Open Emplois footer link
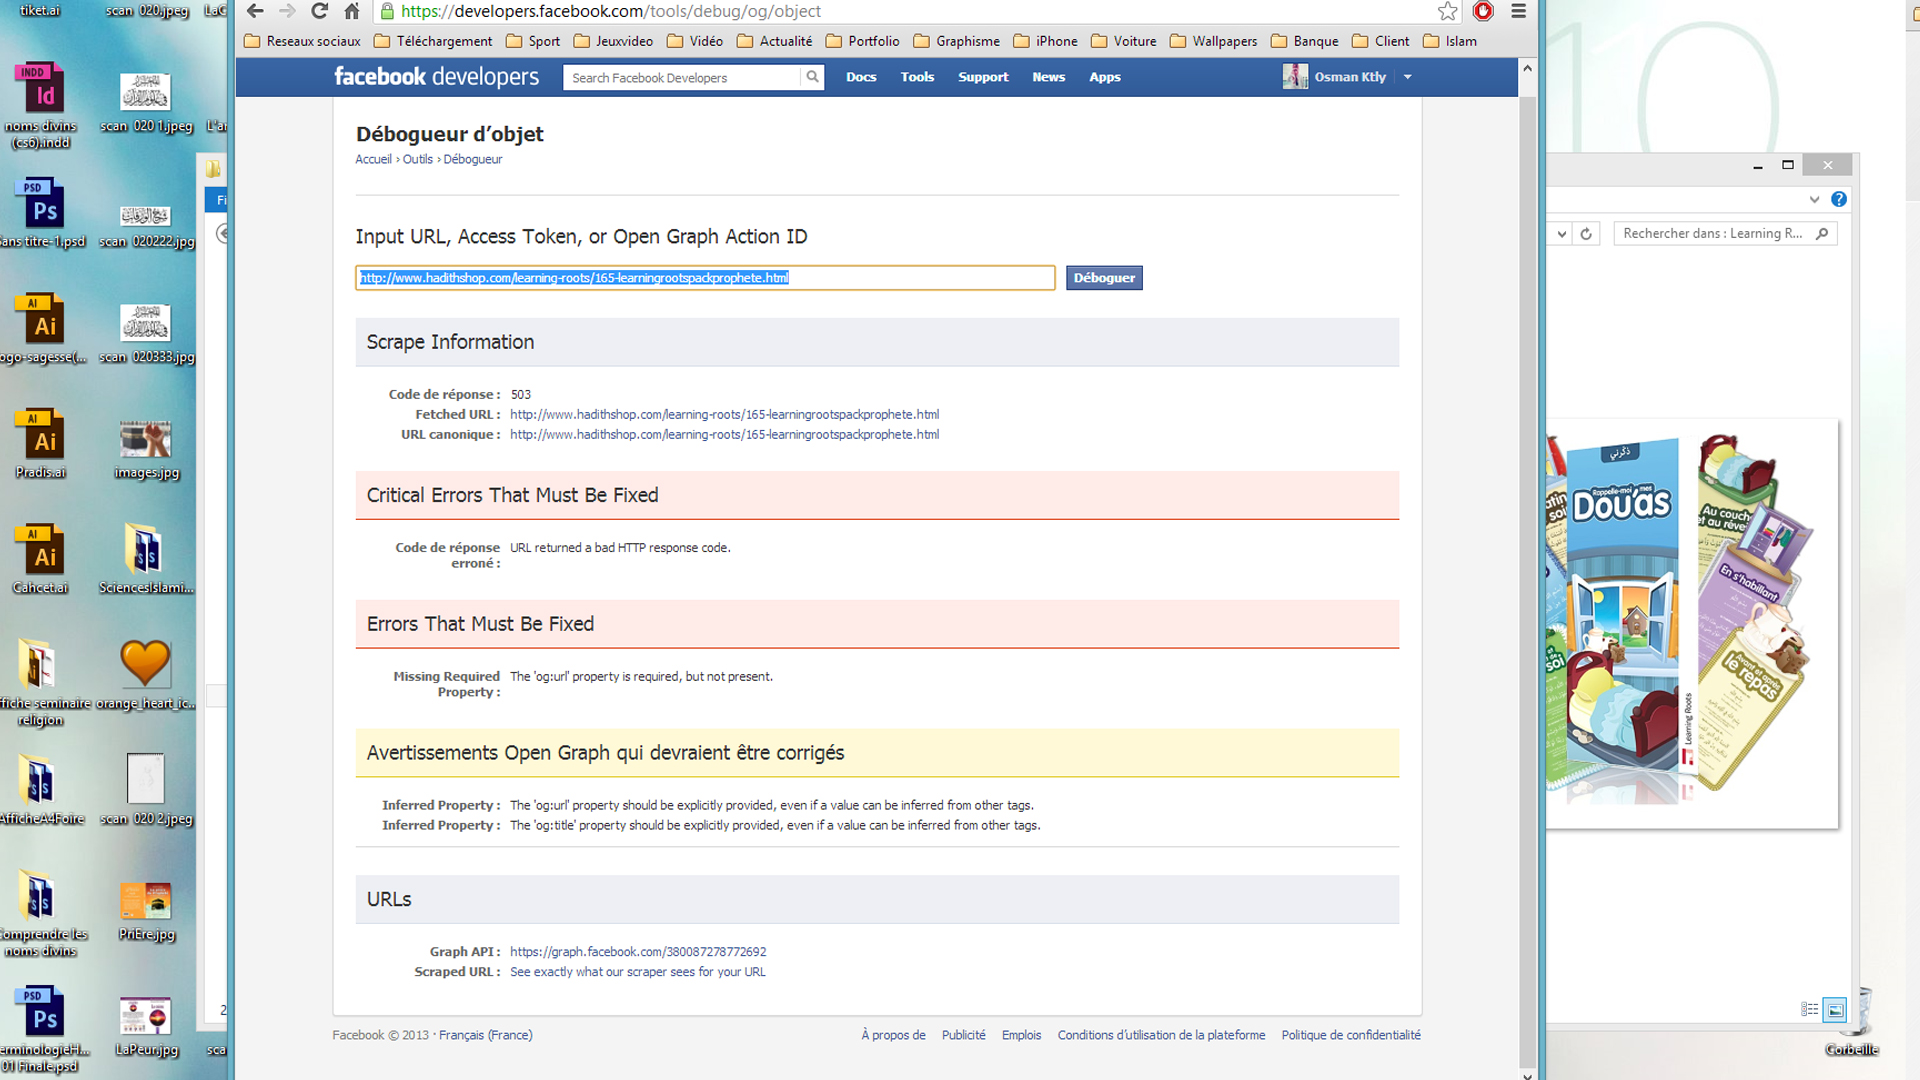Viewport: 1920px width, 1080px height. point(1021,1035)
